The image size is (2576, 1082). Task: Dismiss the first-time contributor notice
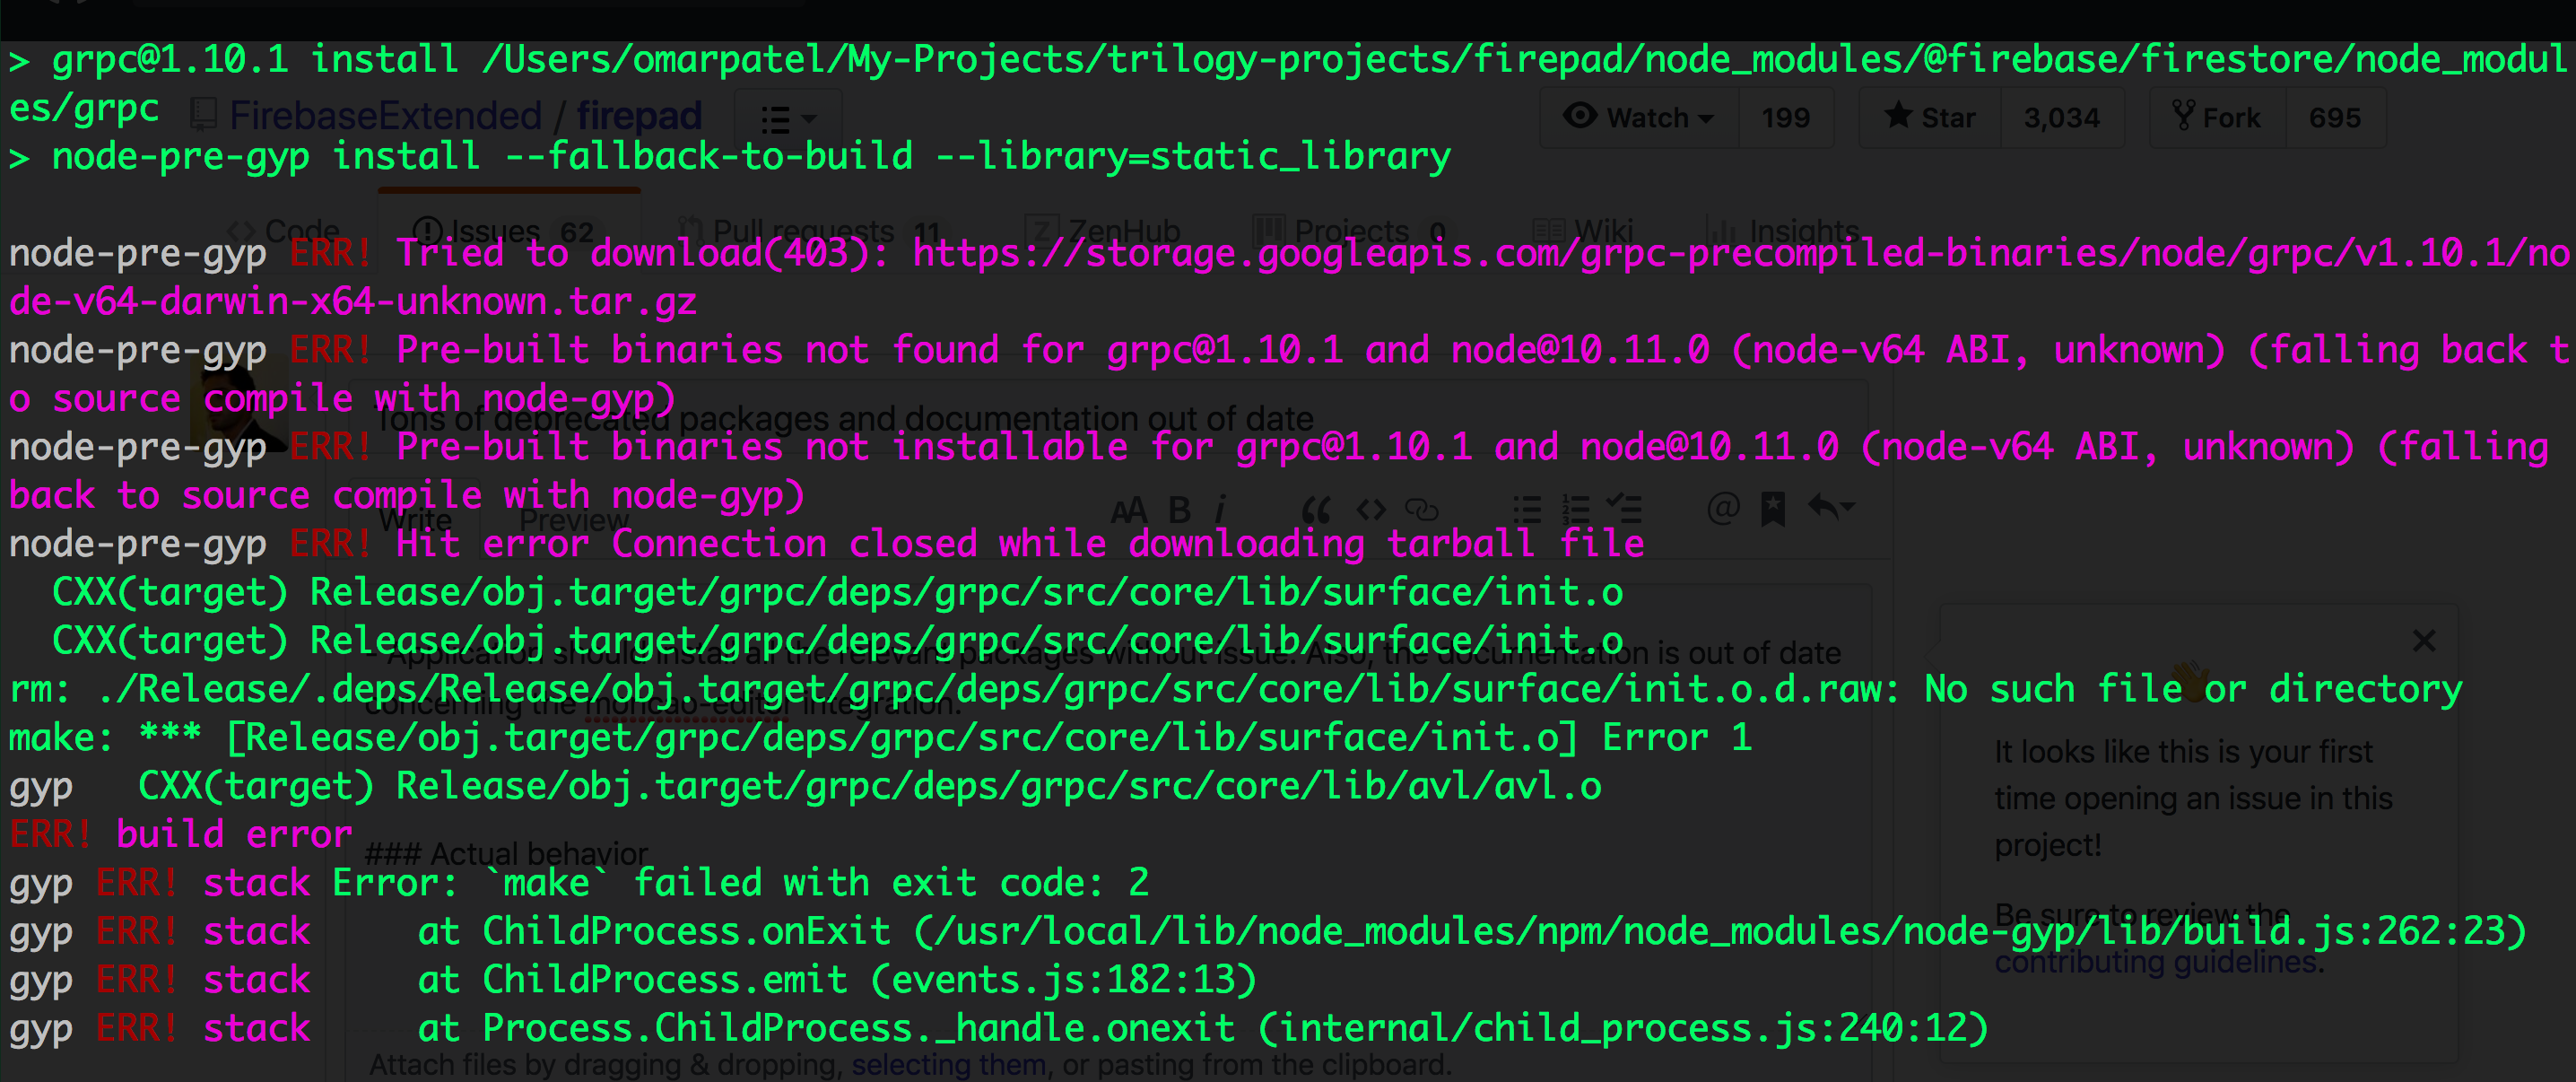[x=2424, y=641]
